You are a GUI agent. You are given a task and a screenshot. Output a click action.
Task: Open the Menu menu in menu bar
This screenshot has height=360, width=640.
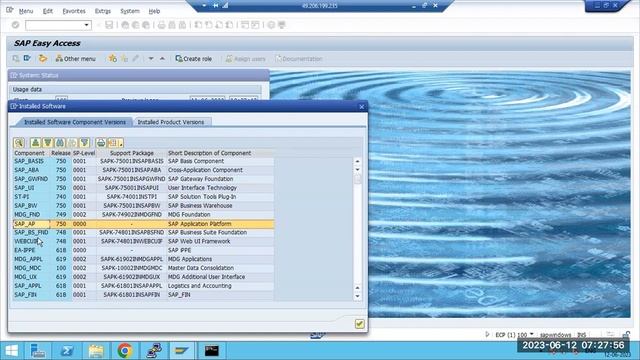(x=26, y=11)
